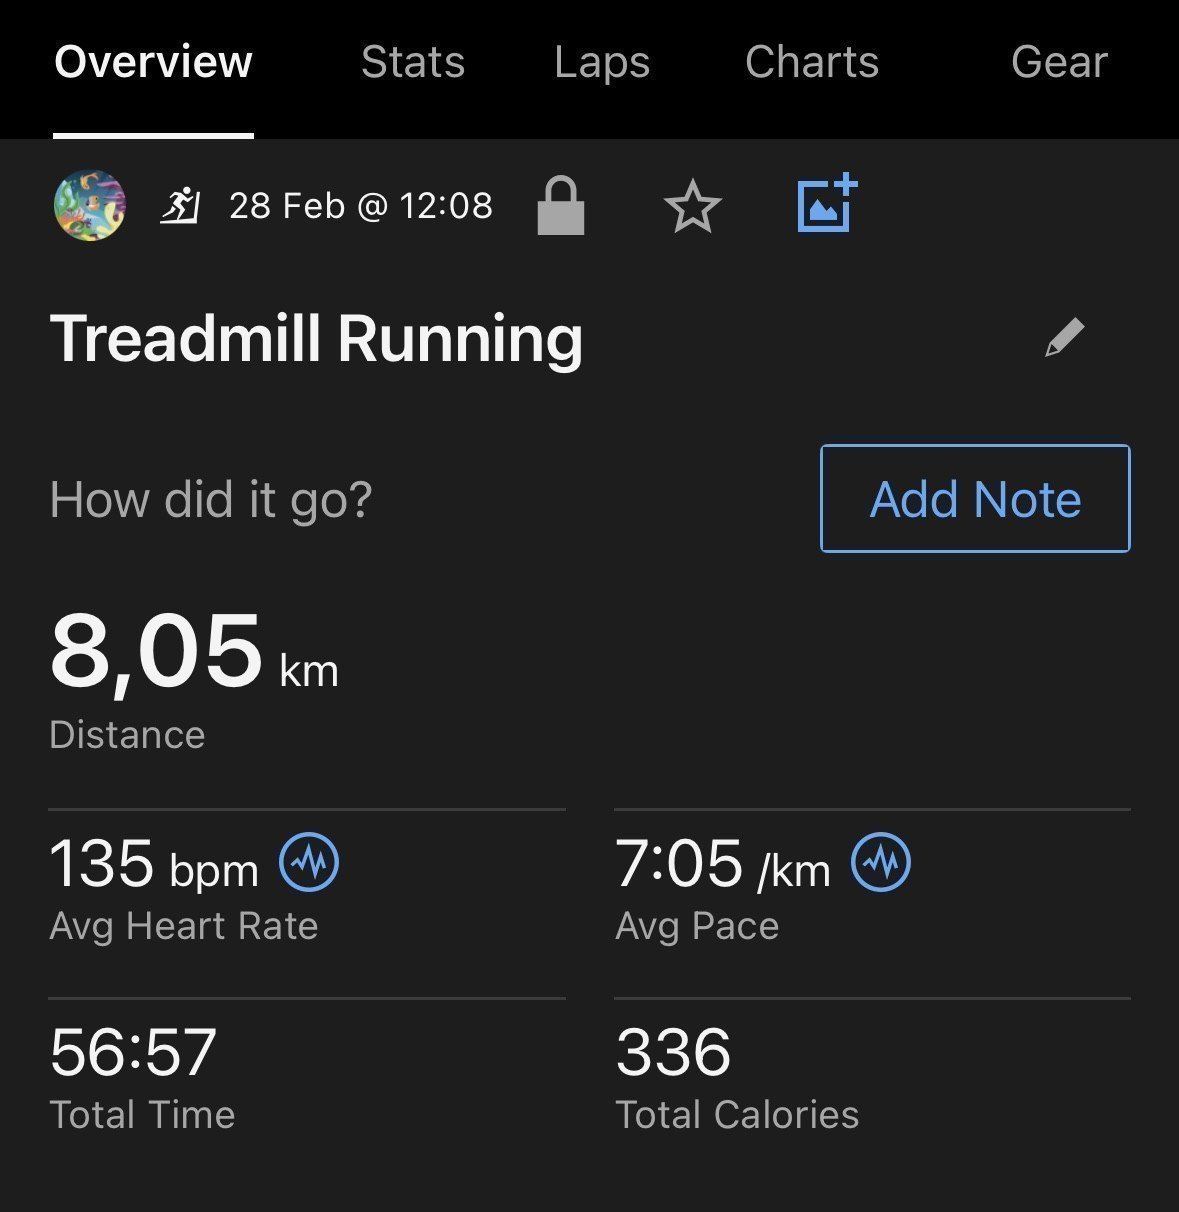Mark activity as favorite with star
1179x1212 pixels.
click(x=692, y=207)
